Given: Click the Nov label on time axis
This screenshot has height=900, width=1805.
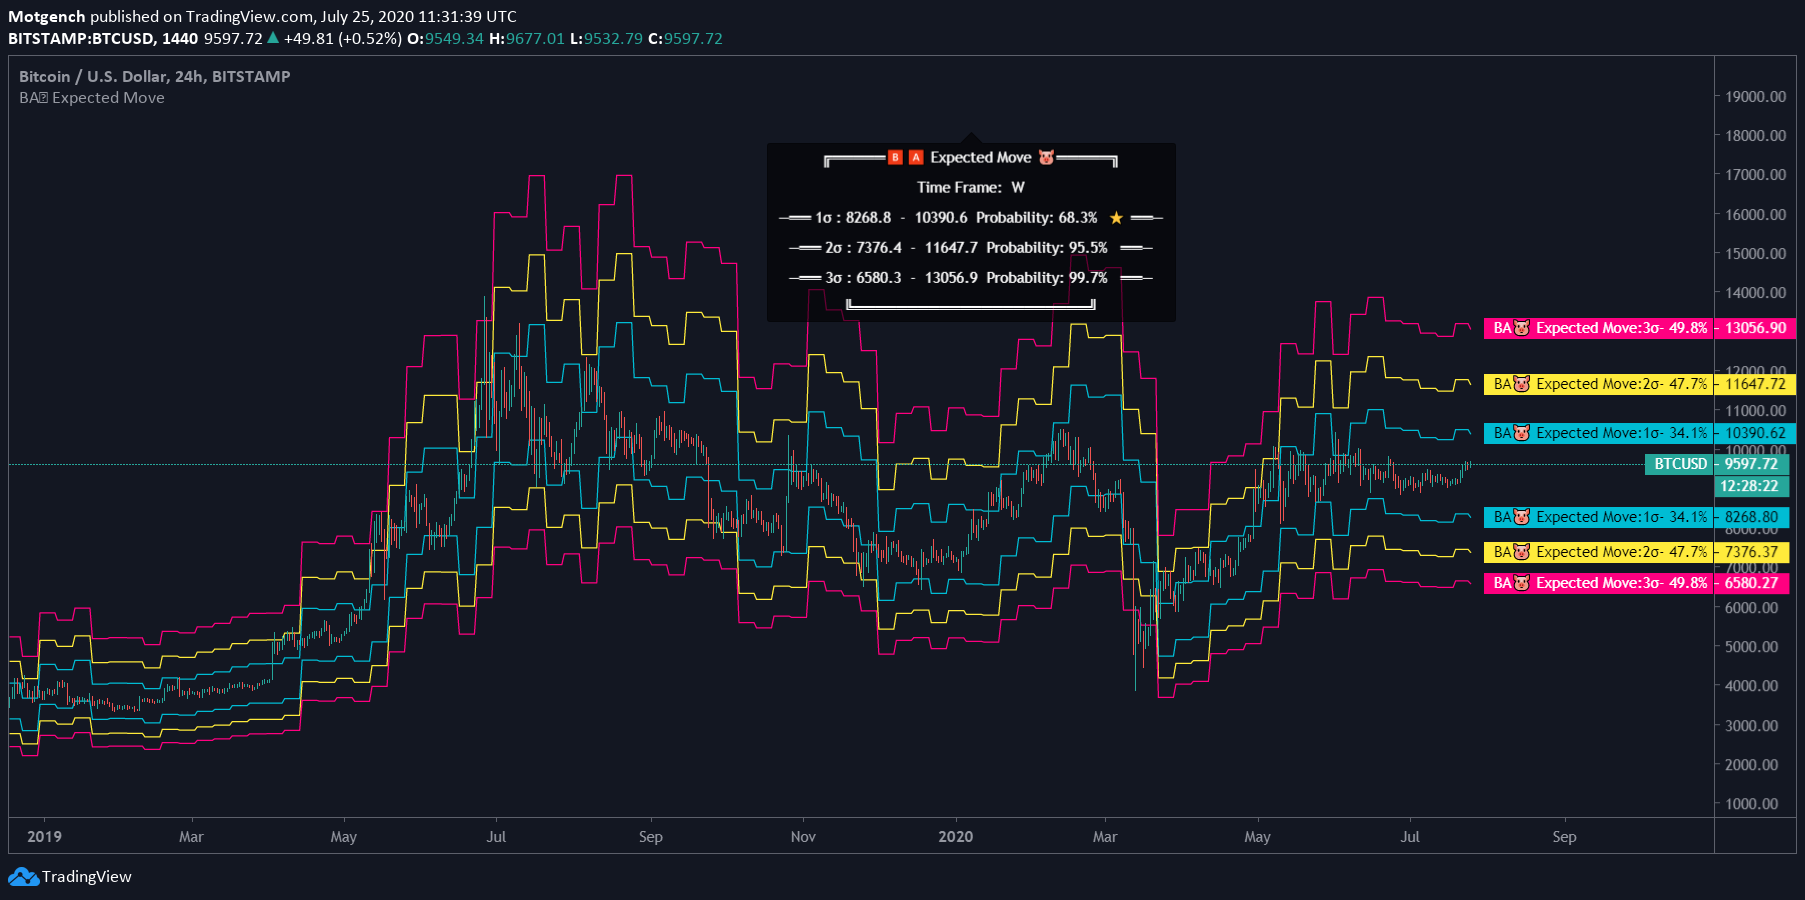Looking at the screenshot, I should pos(803,837).
